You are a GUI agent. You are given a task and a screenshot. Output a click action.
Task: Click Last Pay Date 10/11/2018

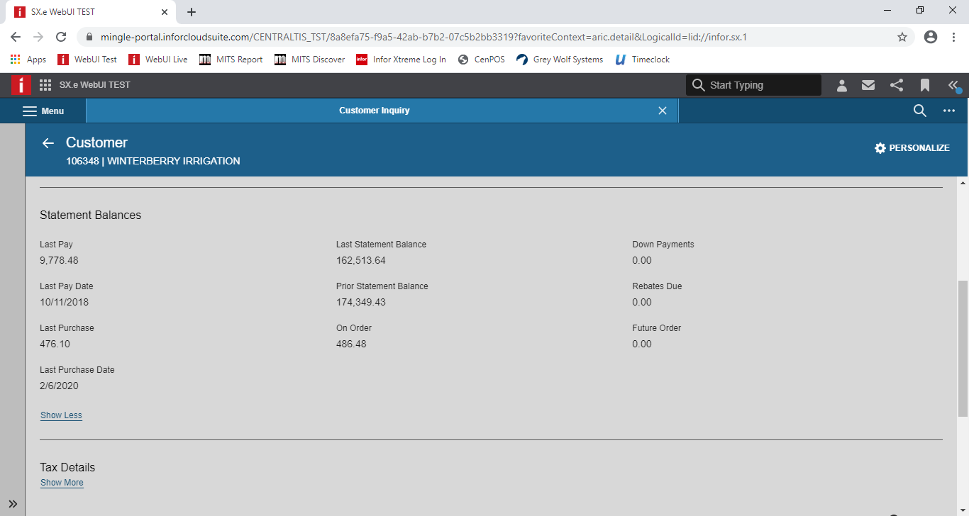(x=64, y=303)
